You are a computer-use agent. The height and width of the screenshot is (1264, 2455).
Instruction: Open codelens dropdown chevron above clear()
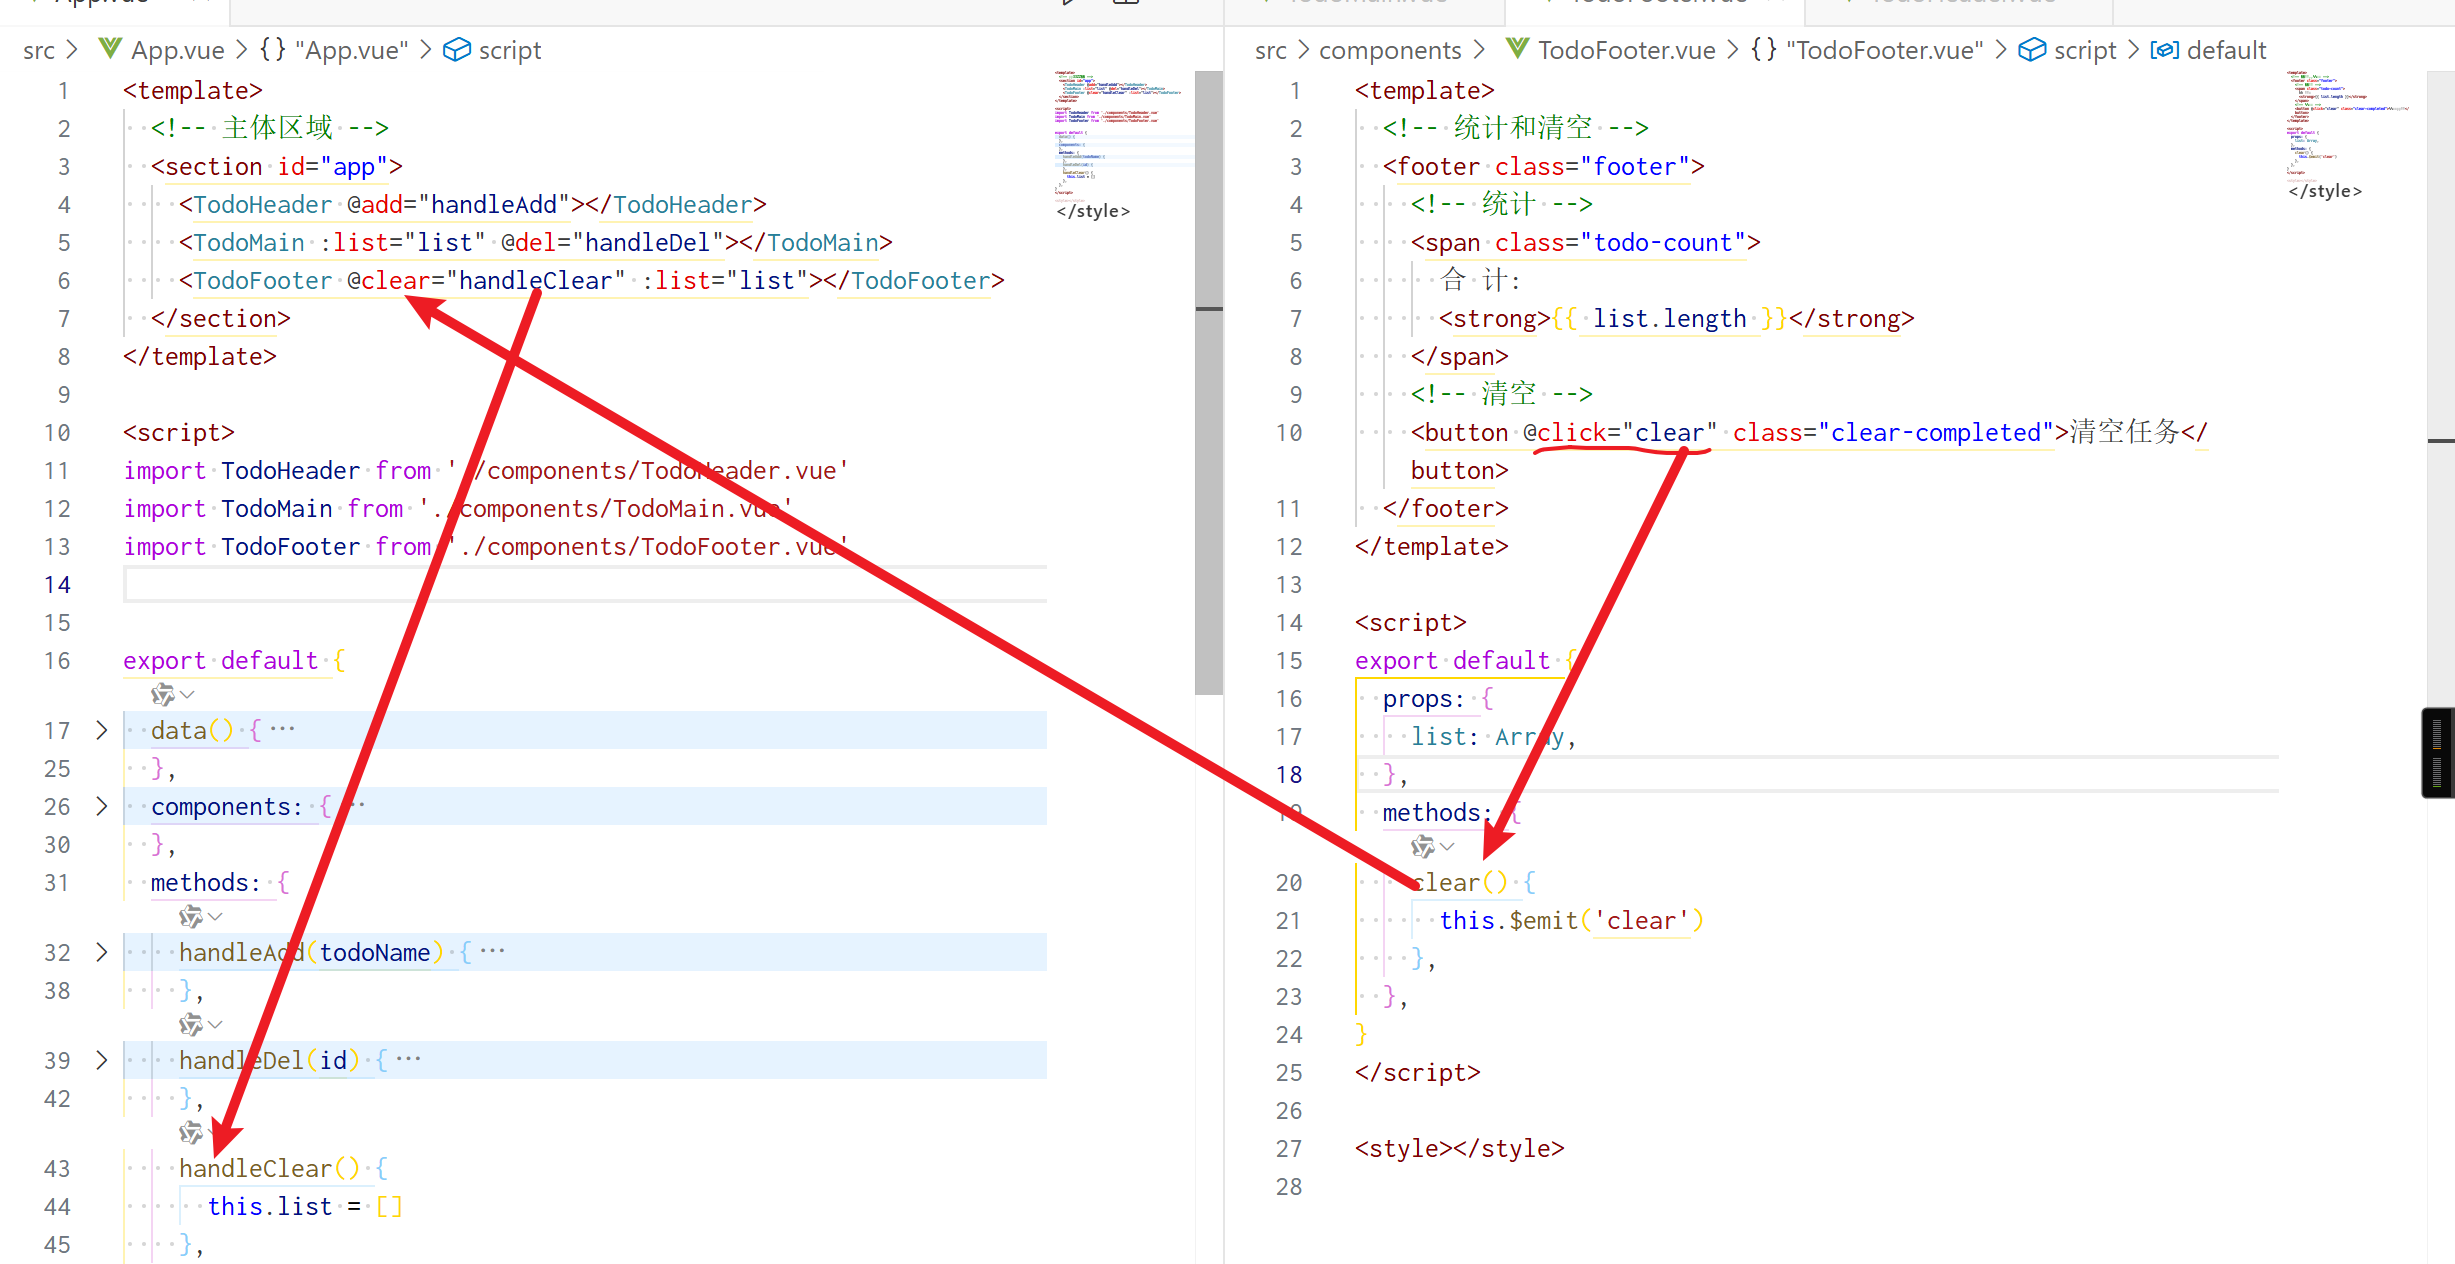click(1447, 847)
